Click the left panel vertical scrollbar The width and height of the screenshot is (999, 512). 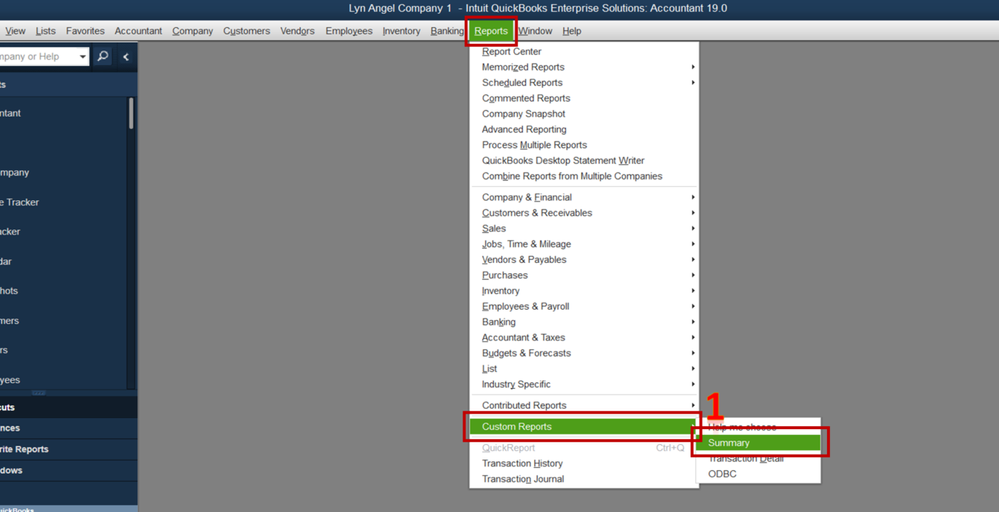click(131, 113)
